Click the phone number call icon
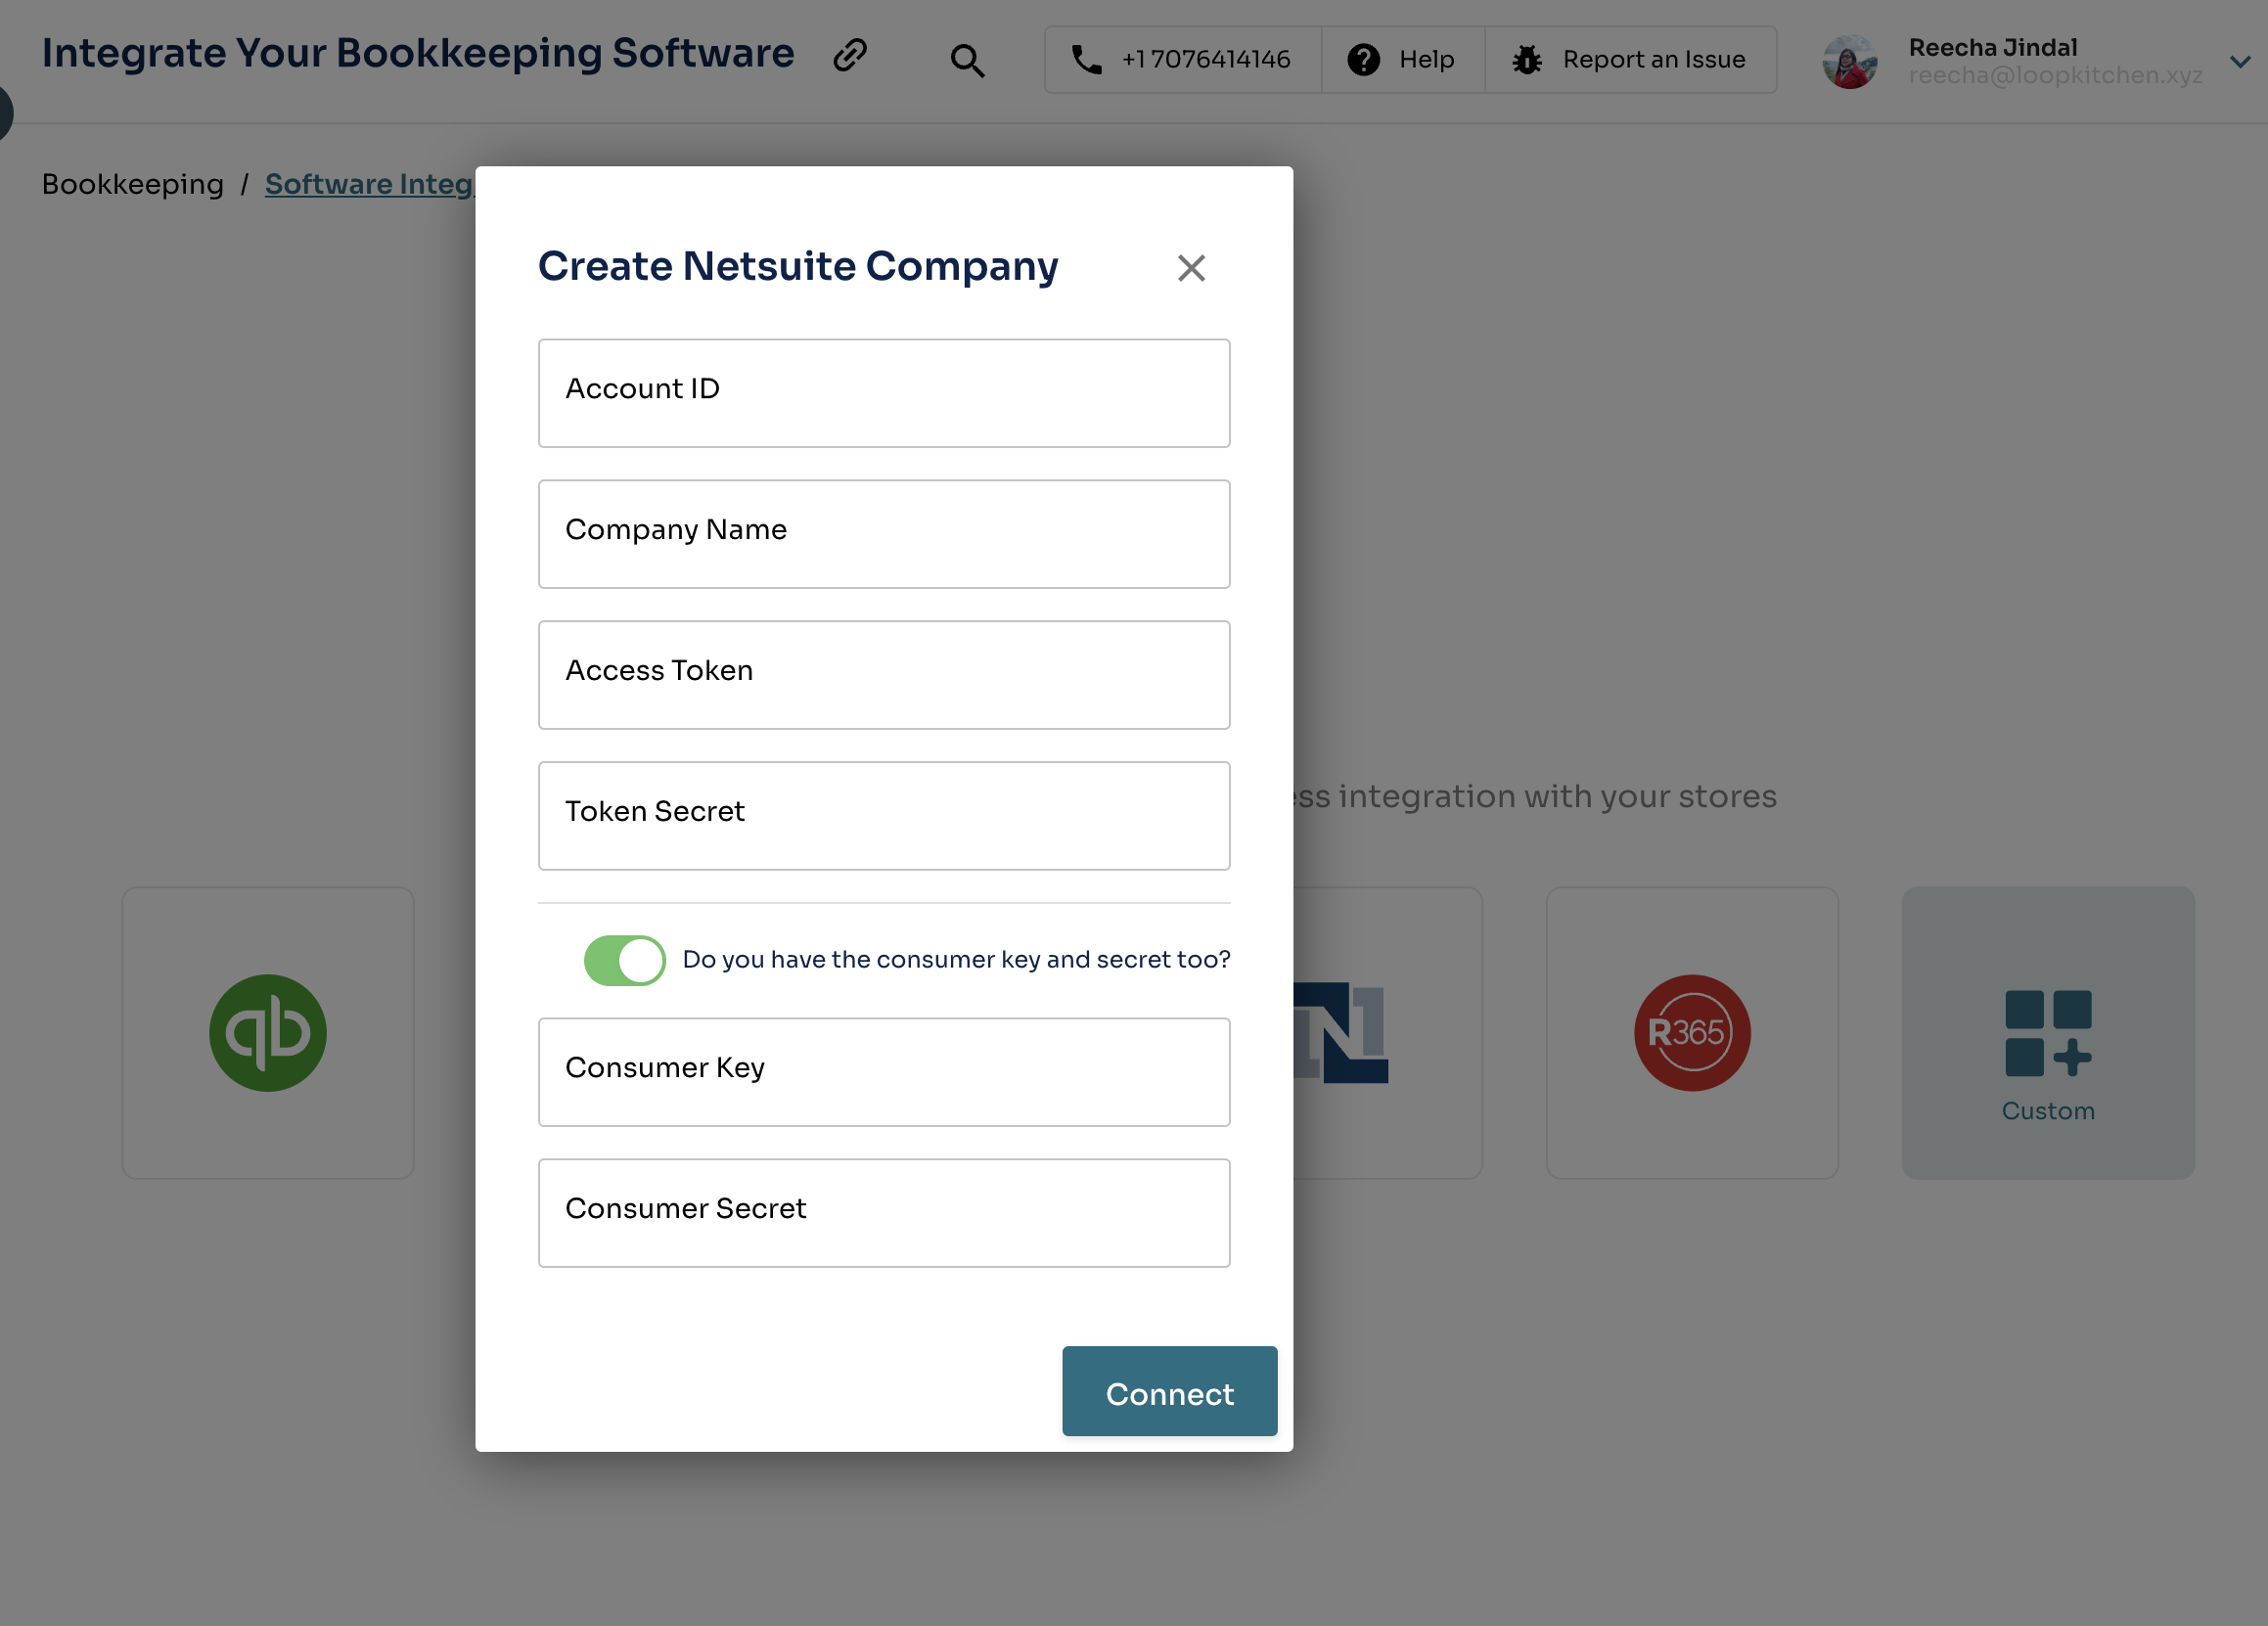This screenshot has width=2268, height=1626. 1086,60
